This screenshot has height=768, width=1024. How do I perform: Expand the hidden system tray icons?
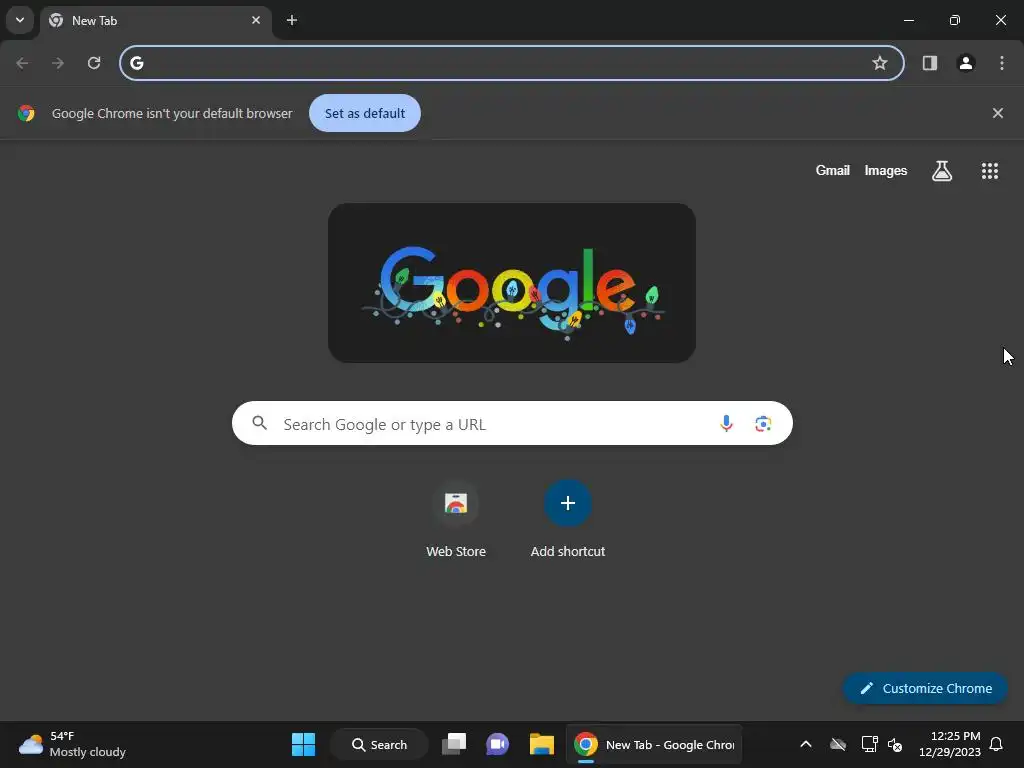(806, 744)
